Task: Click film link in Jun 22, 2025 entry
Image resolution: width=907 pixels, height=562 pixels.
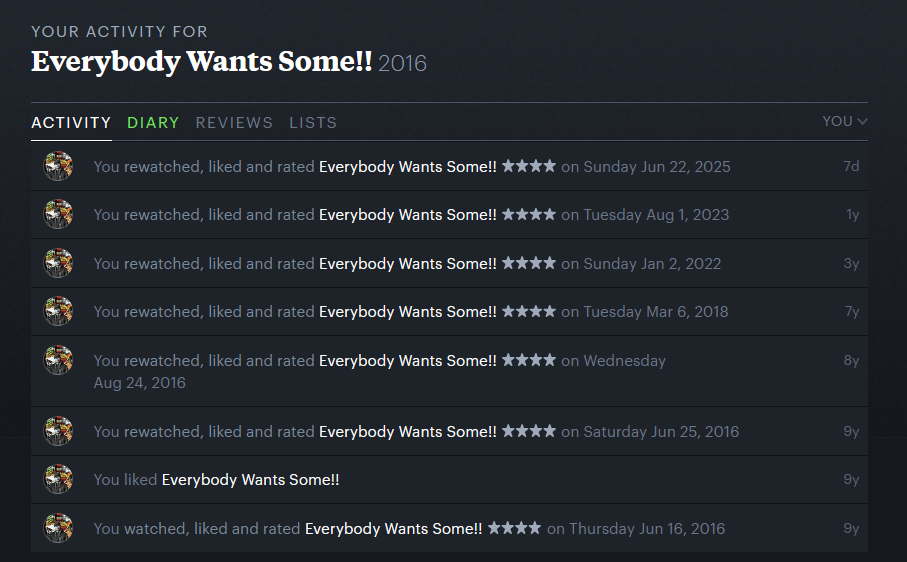Action: pos(407,166)
